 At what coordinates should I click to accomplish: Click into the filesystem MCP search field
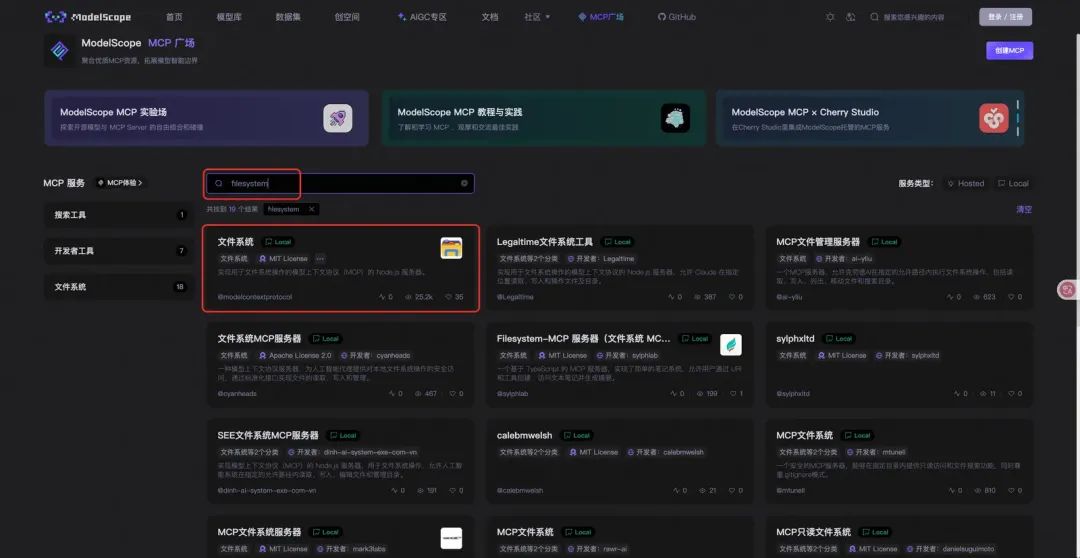tap(340, 183)
